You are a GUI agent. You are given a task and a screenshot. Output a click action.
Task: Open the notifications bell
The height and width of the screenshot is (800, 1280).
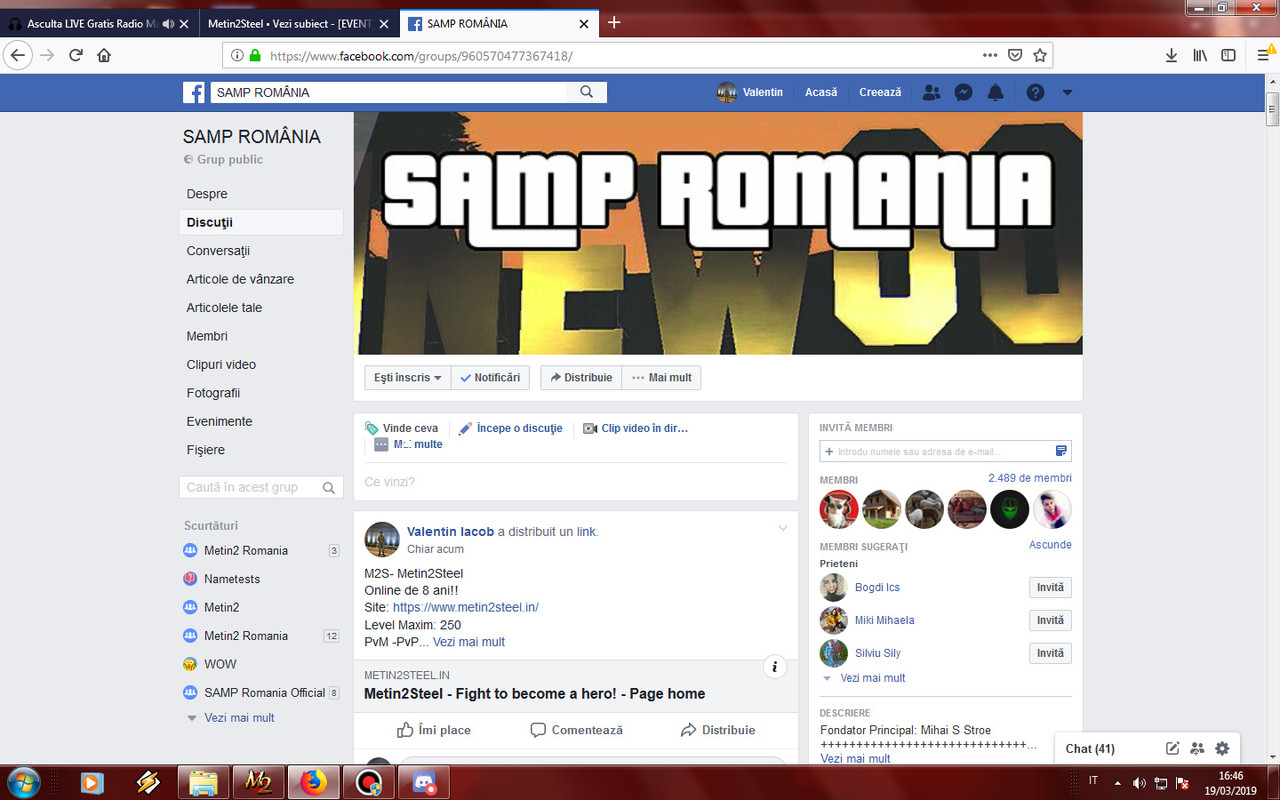tap(995, 92)
